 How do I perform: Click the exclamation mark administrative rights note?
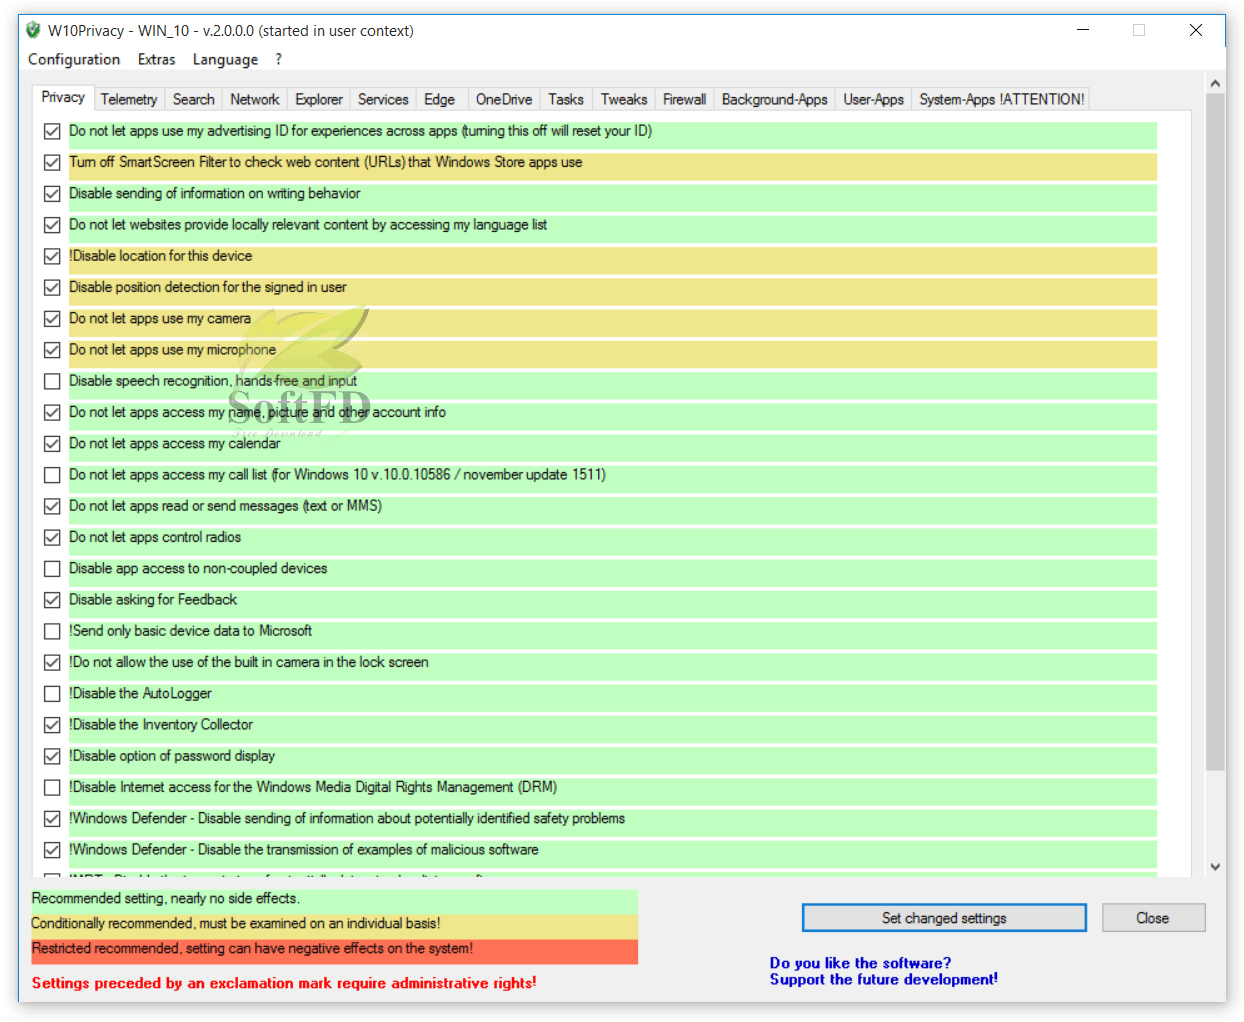(284, 983)
